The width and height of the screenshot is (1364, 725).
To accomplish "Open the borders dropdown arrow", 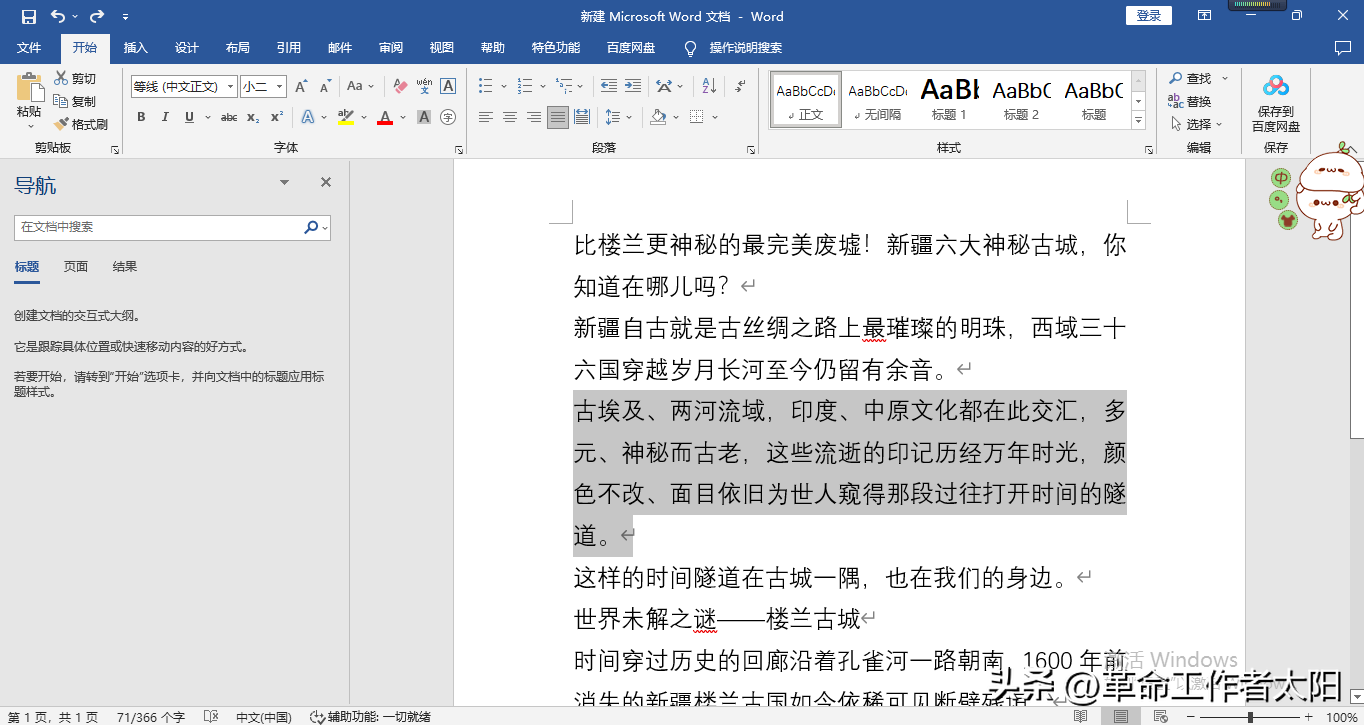I will [x=715, y=117].
